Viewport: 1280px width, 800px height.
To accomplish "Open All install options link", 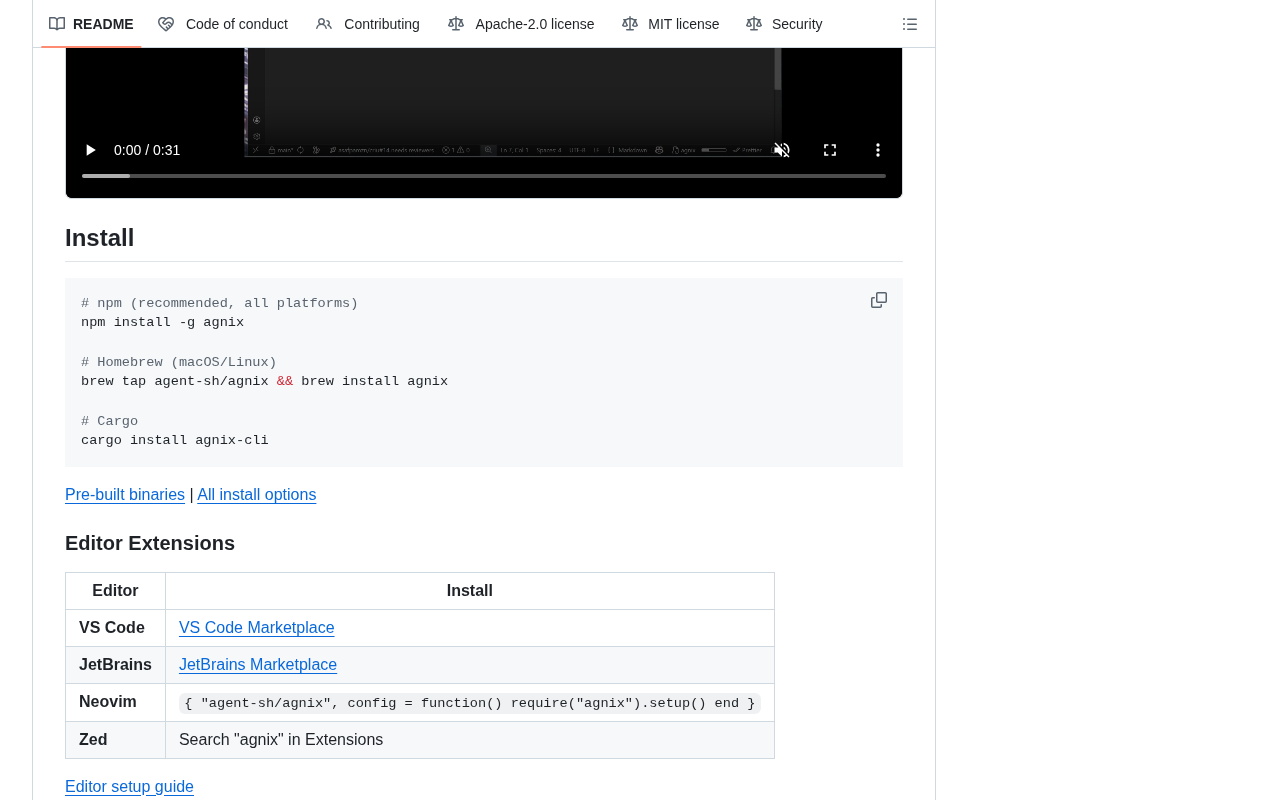I will [x=257, y=495].
